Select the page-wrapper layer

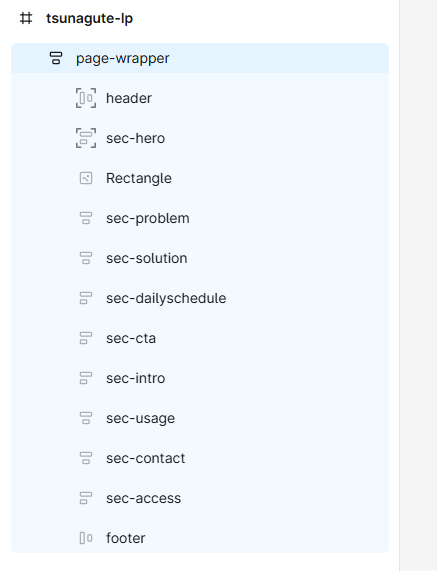pos(200,58)
